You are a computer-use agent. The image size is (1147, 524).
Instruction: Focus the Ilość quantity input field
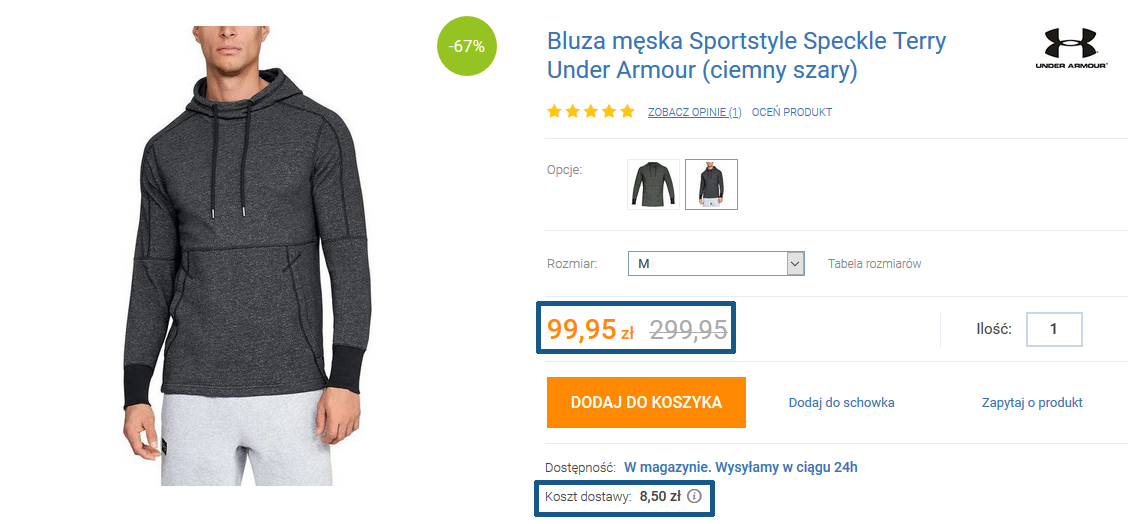coord(1053,329)
